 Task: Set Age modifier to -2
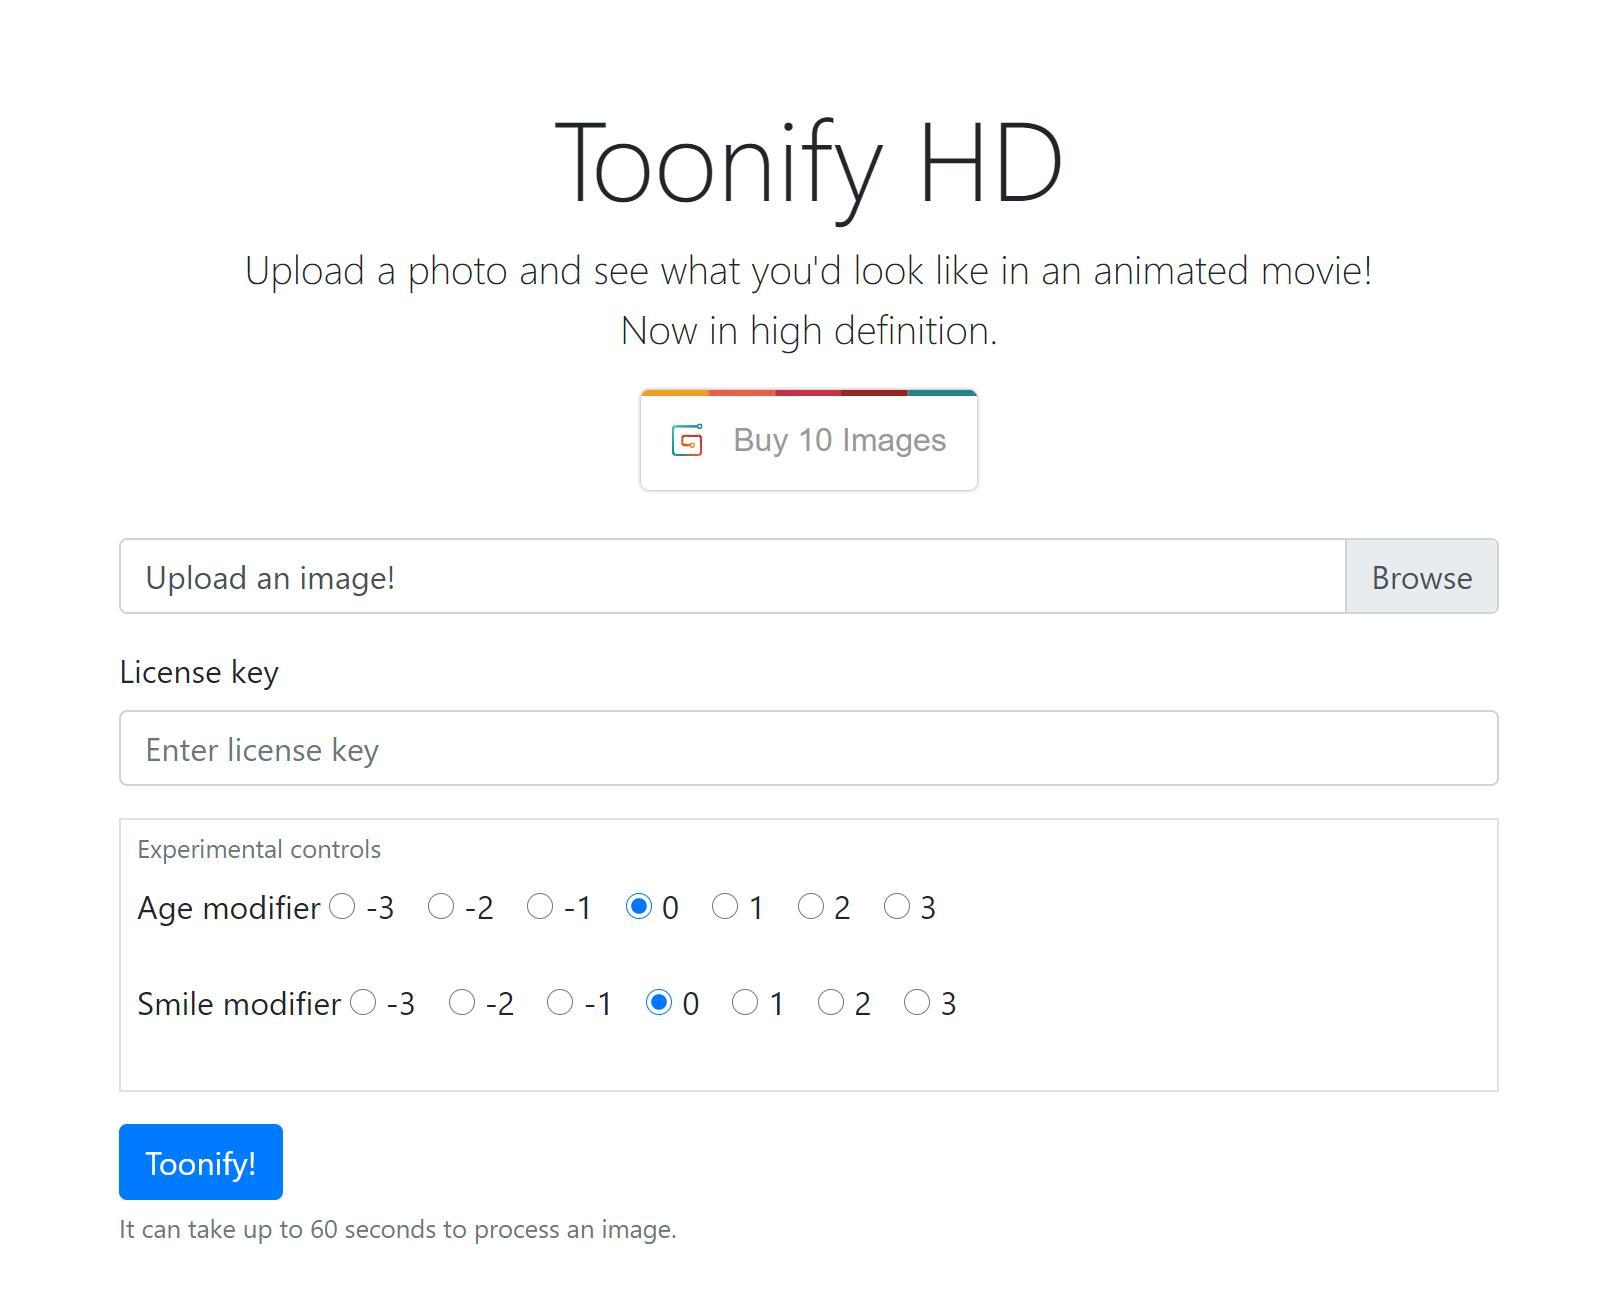point(441,906)
